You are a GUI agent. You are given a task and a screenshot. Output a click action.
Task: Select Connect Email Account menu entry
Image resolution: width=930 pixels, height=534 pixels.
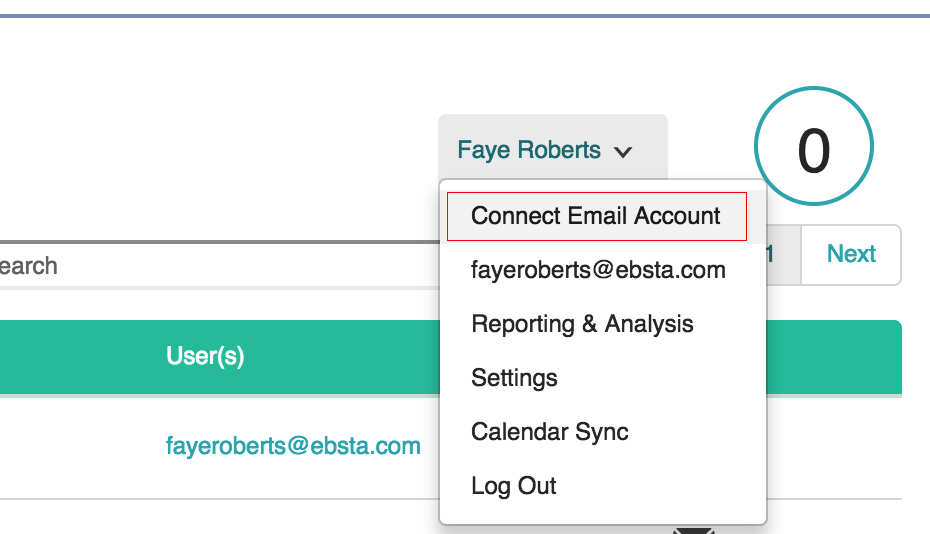tap(596, 216)
